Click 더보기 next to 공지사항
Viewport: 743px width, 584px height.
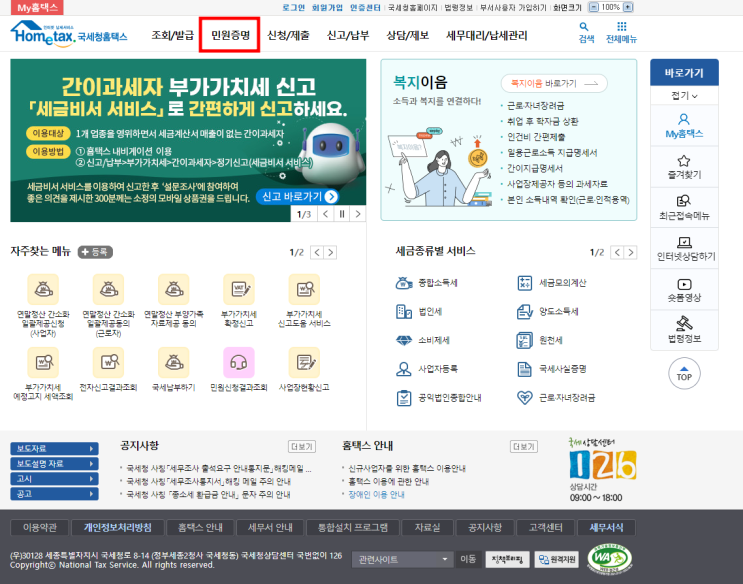pos(302,447)
